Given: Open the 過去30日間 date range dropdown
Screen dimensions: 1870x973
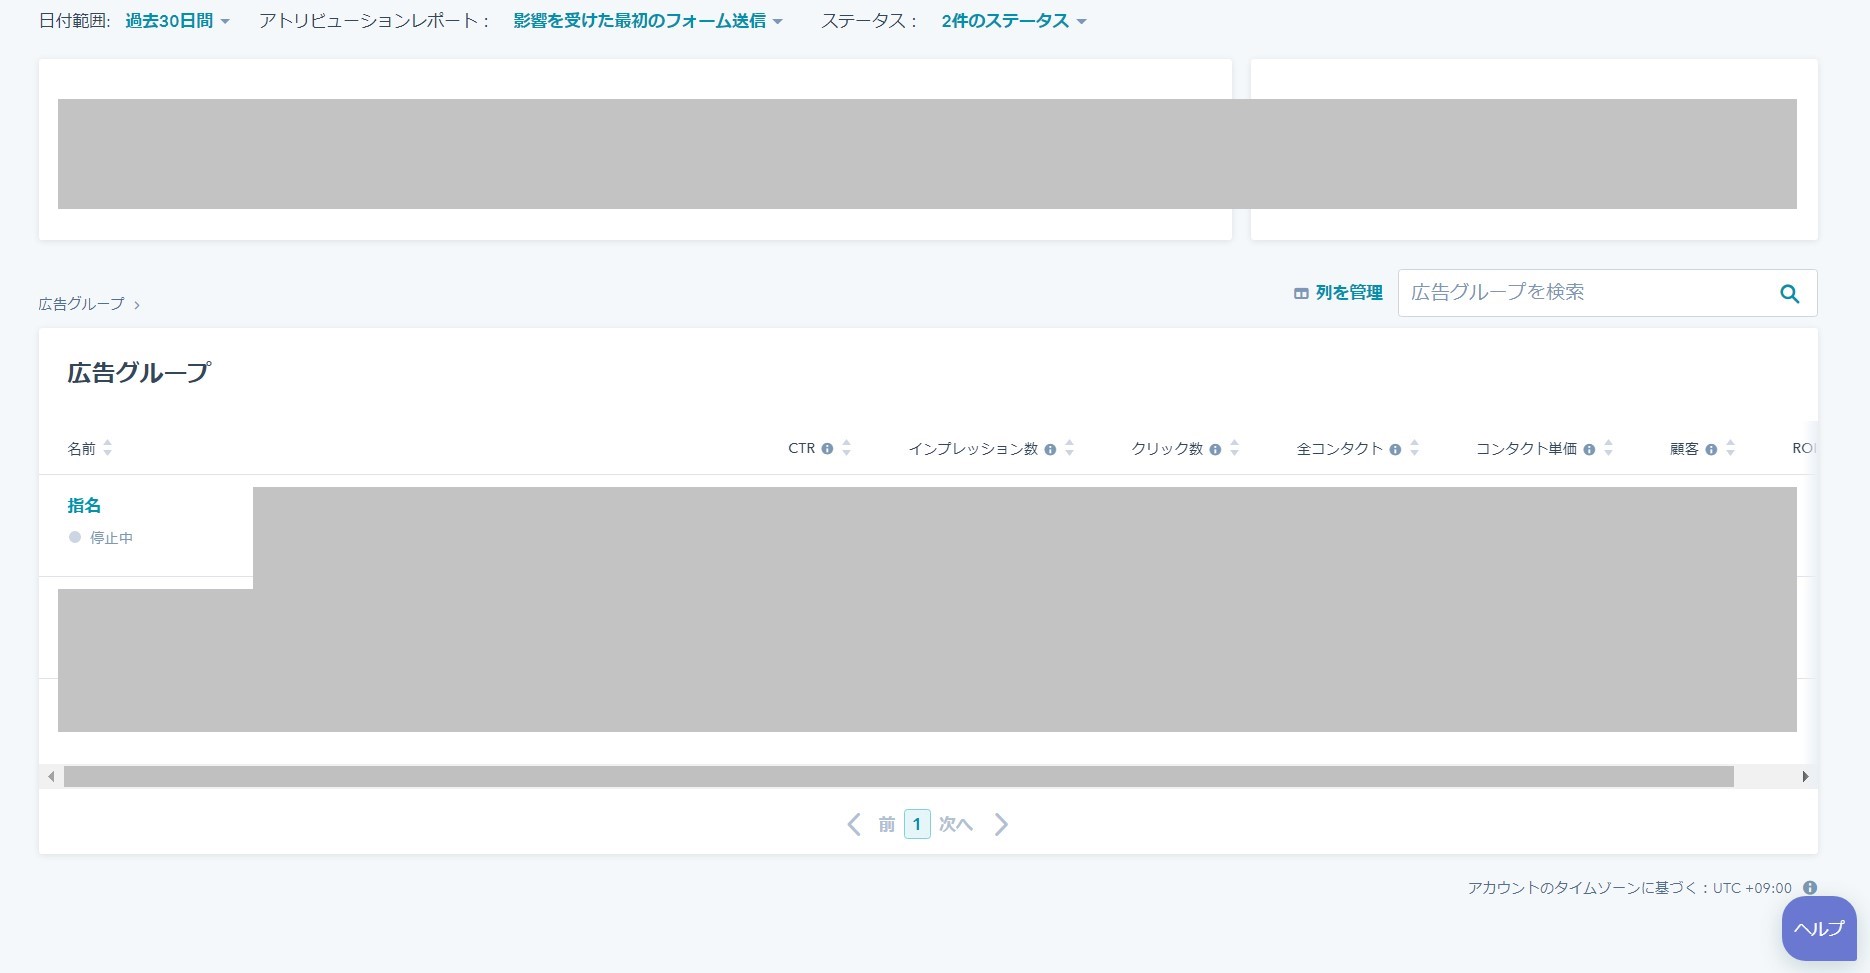Looking at the screenshot, I should 177,21.
